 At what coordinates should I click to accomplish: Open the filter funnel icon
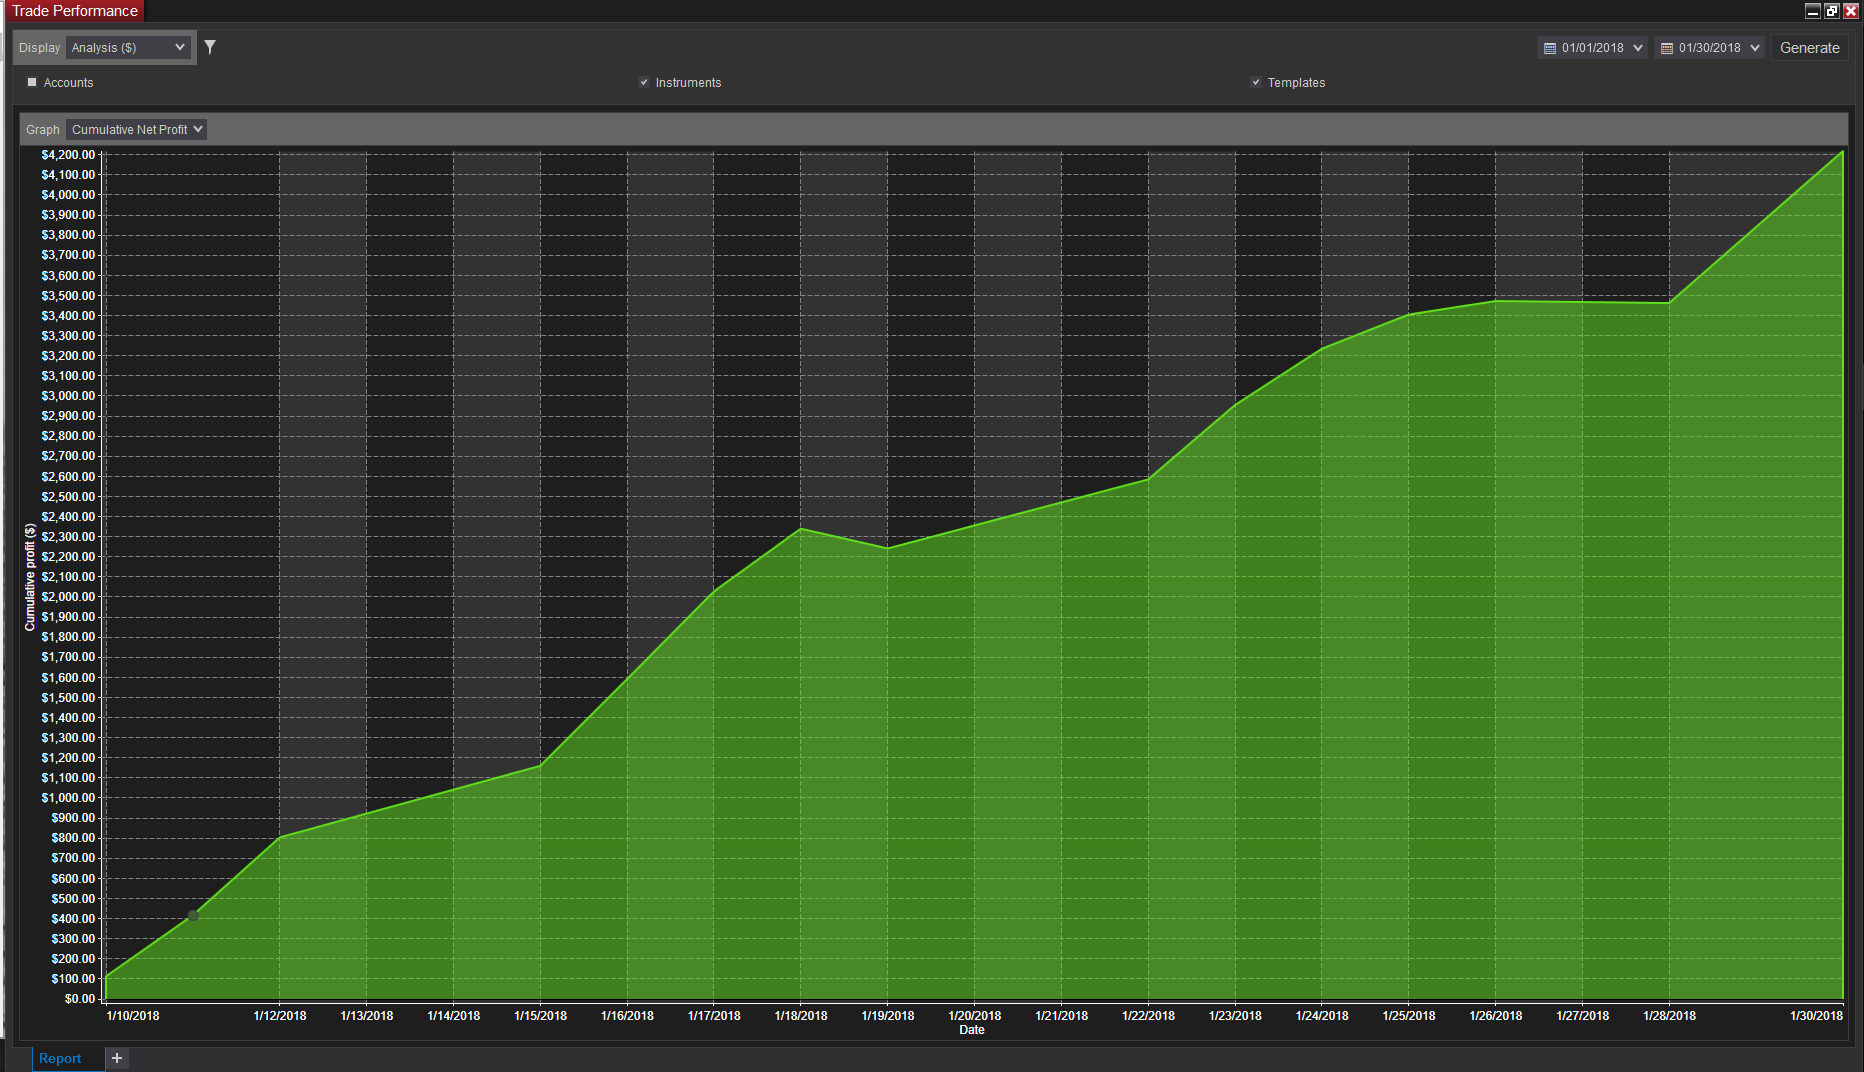point(210,47)
